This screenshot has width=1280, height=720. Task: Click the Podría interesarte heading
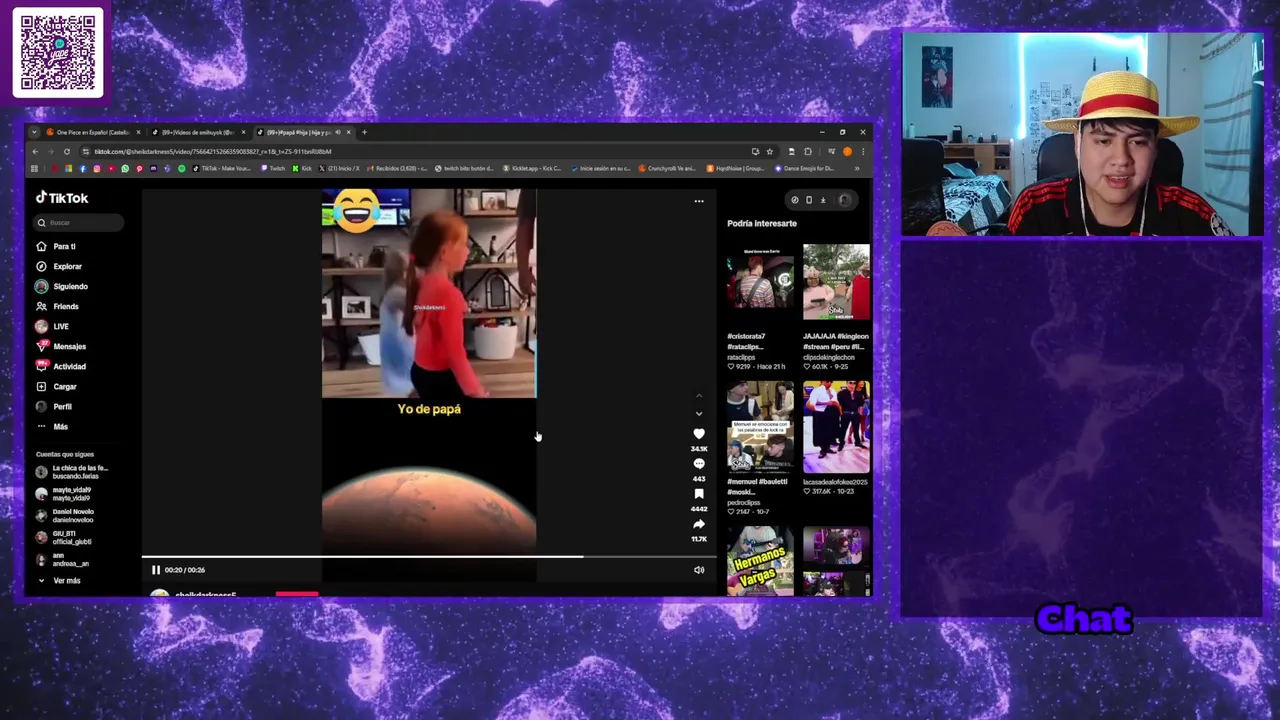click(x=762, y=223)
